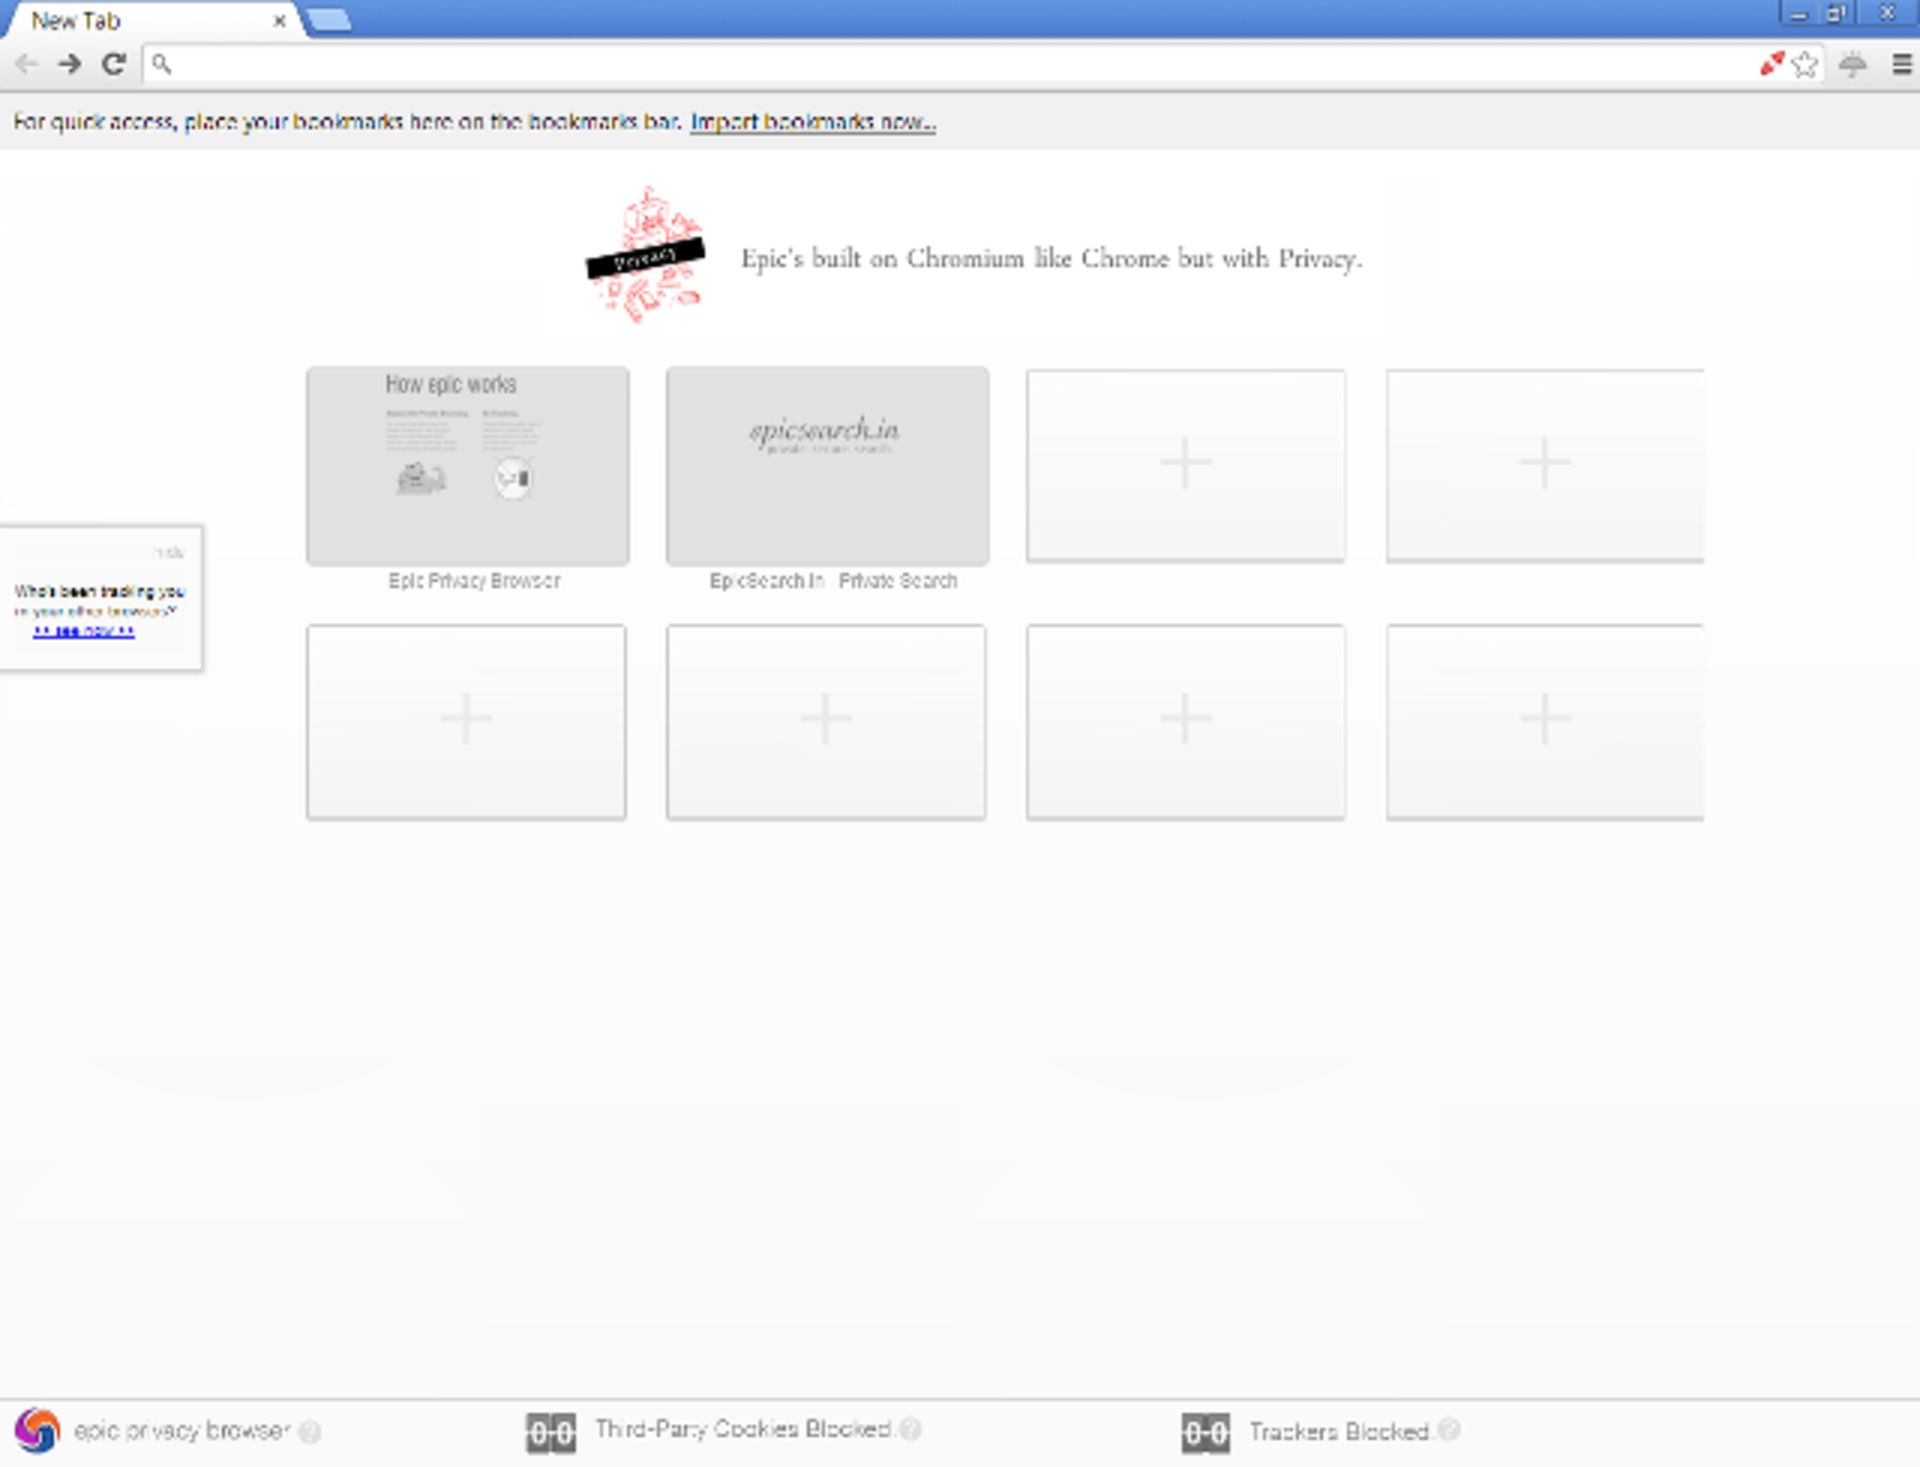The height and width of the screenshot is (1467, 1920).
Task: Open a new tab with the small tab button
Action: (328, 20)
